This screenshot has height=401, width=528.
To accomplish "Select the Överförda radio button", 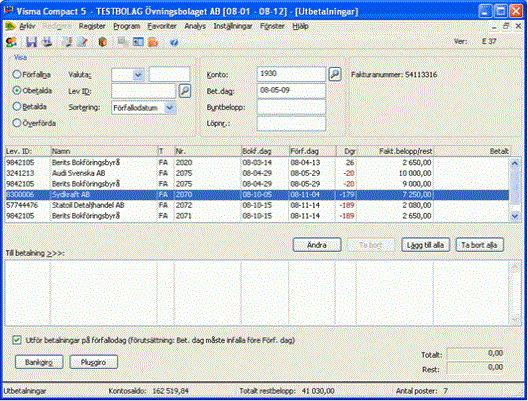I will 16,123.
